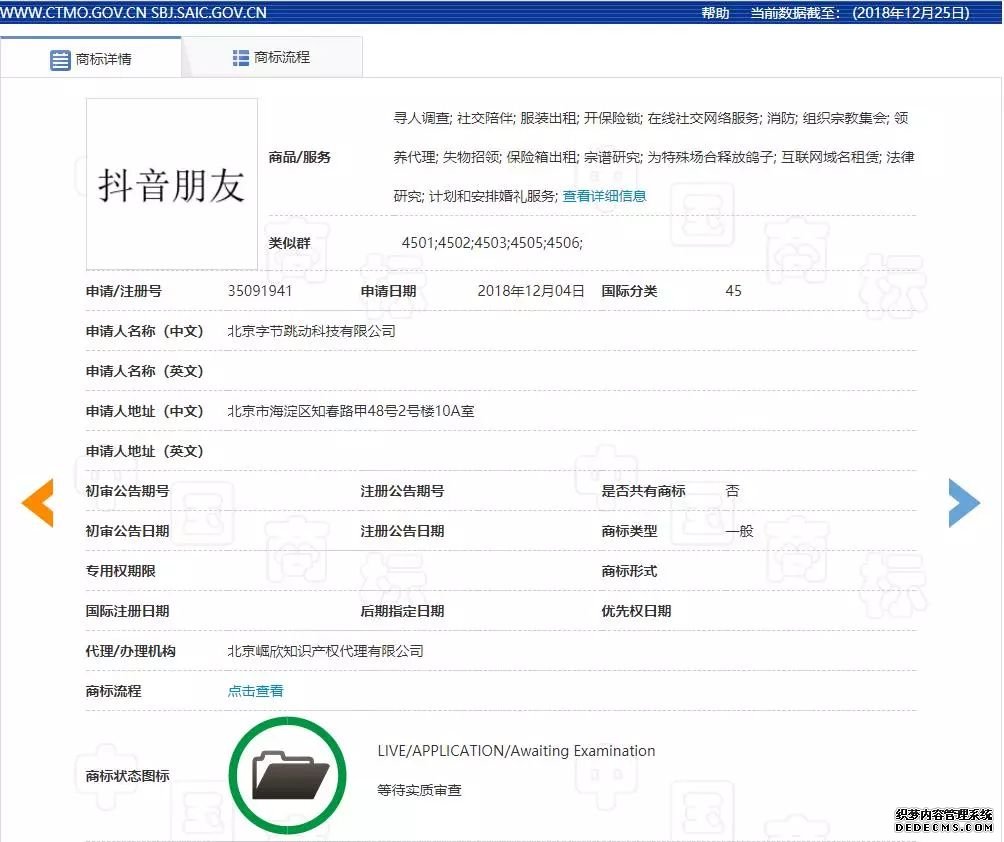Open the 查看详细信息 link
The height and width of the screenshot is (842, 1004).
pyautogui.click(x=604, y=196)
